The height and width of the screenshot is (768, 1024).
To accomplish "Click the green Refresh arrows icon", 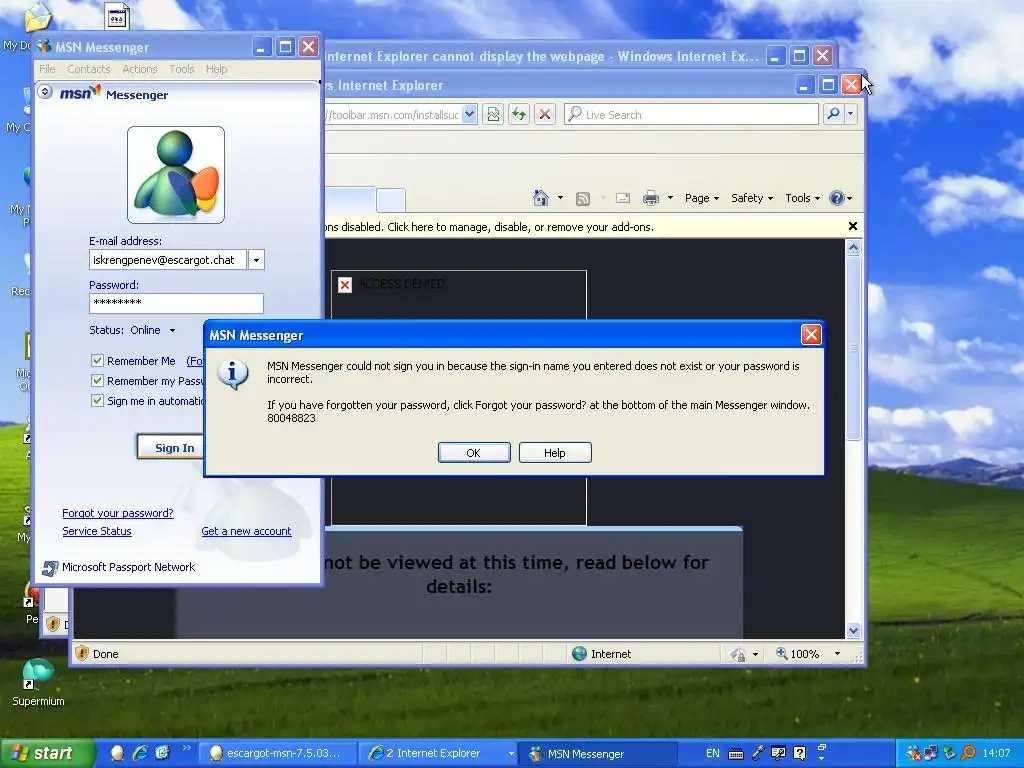I will [519, 115].
